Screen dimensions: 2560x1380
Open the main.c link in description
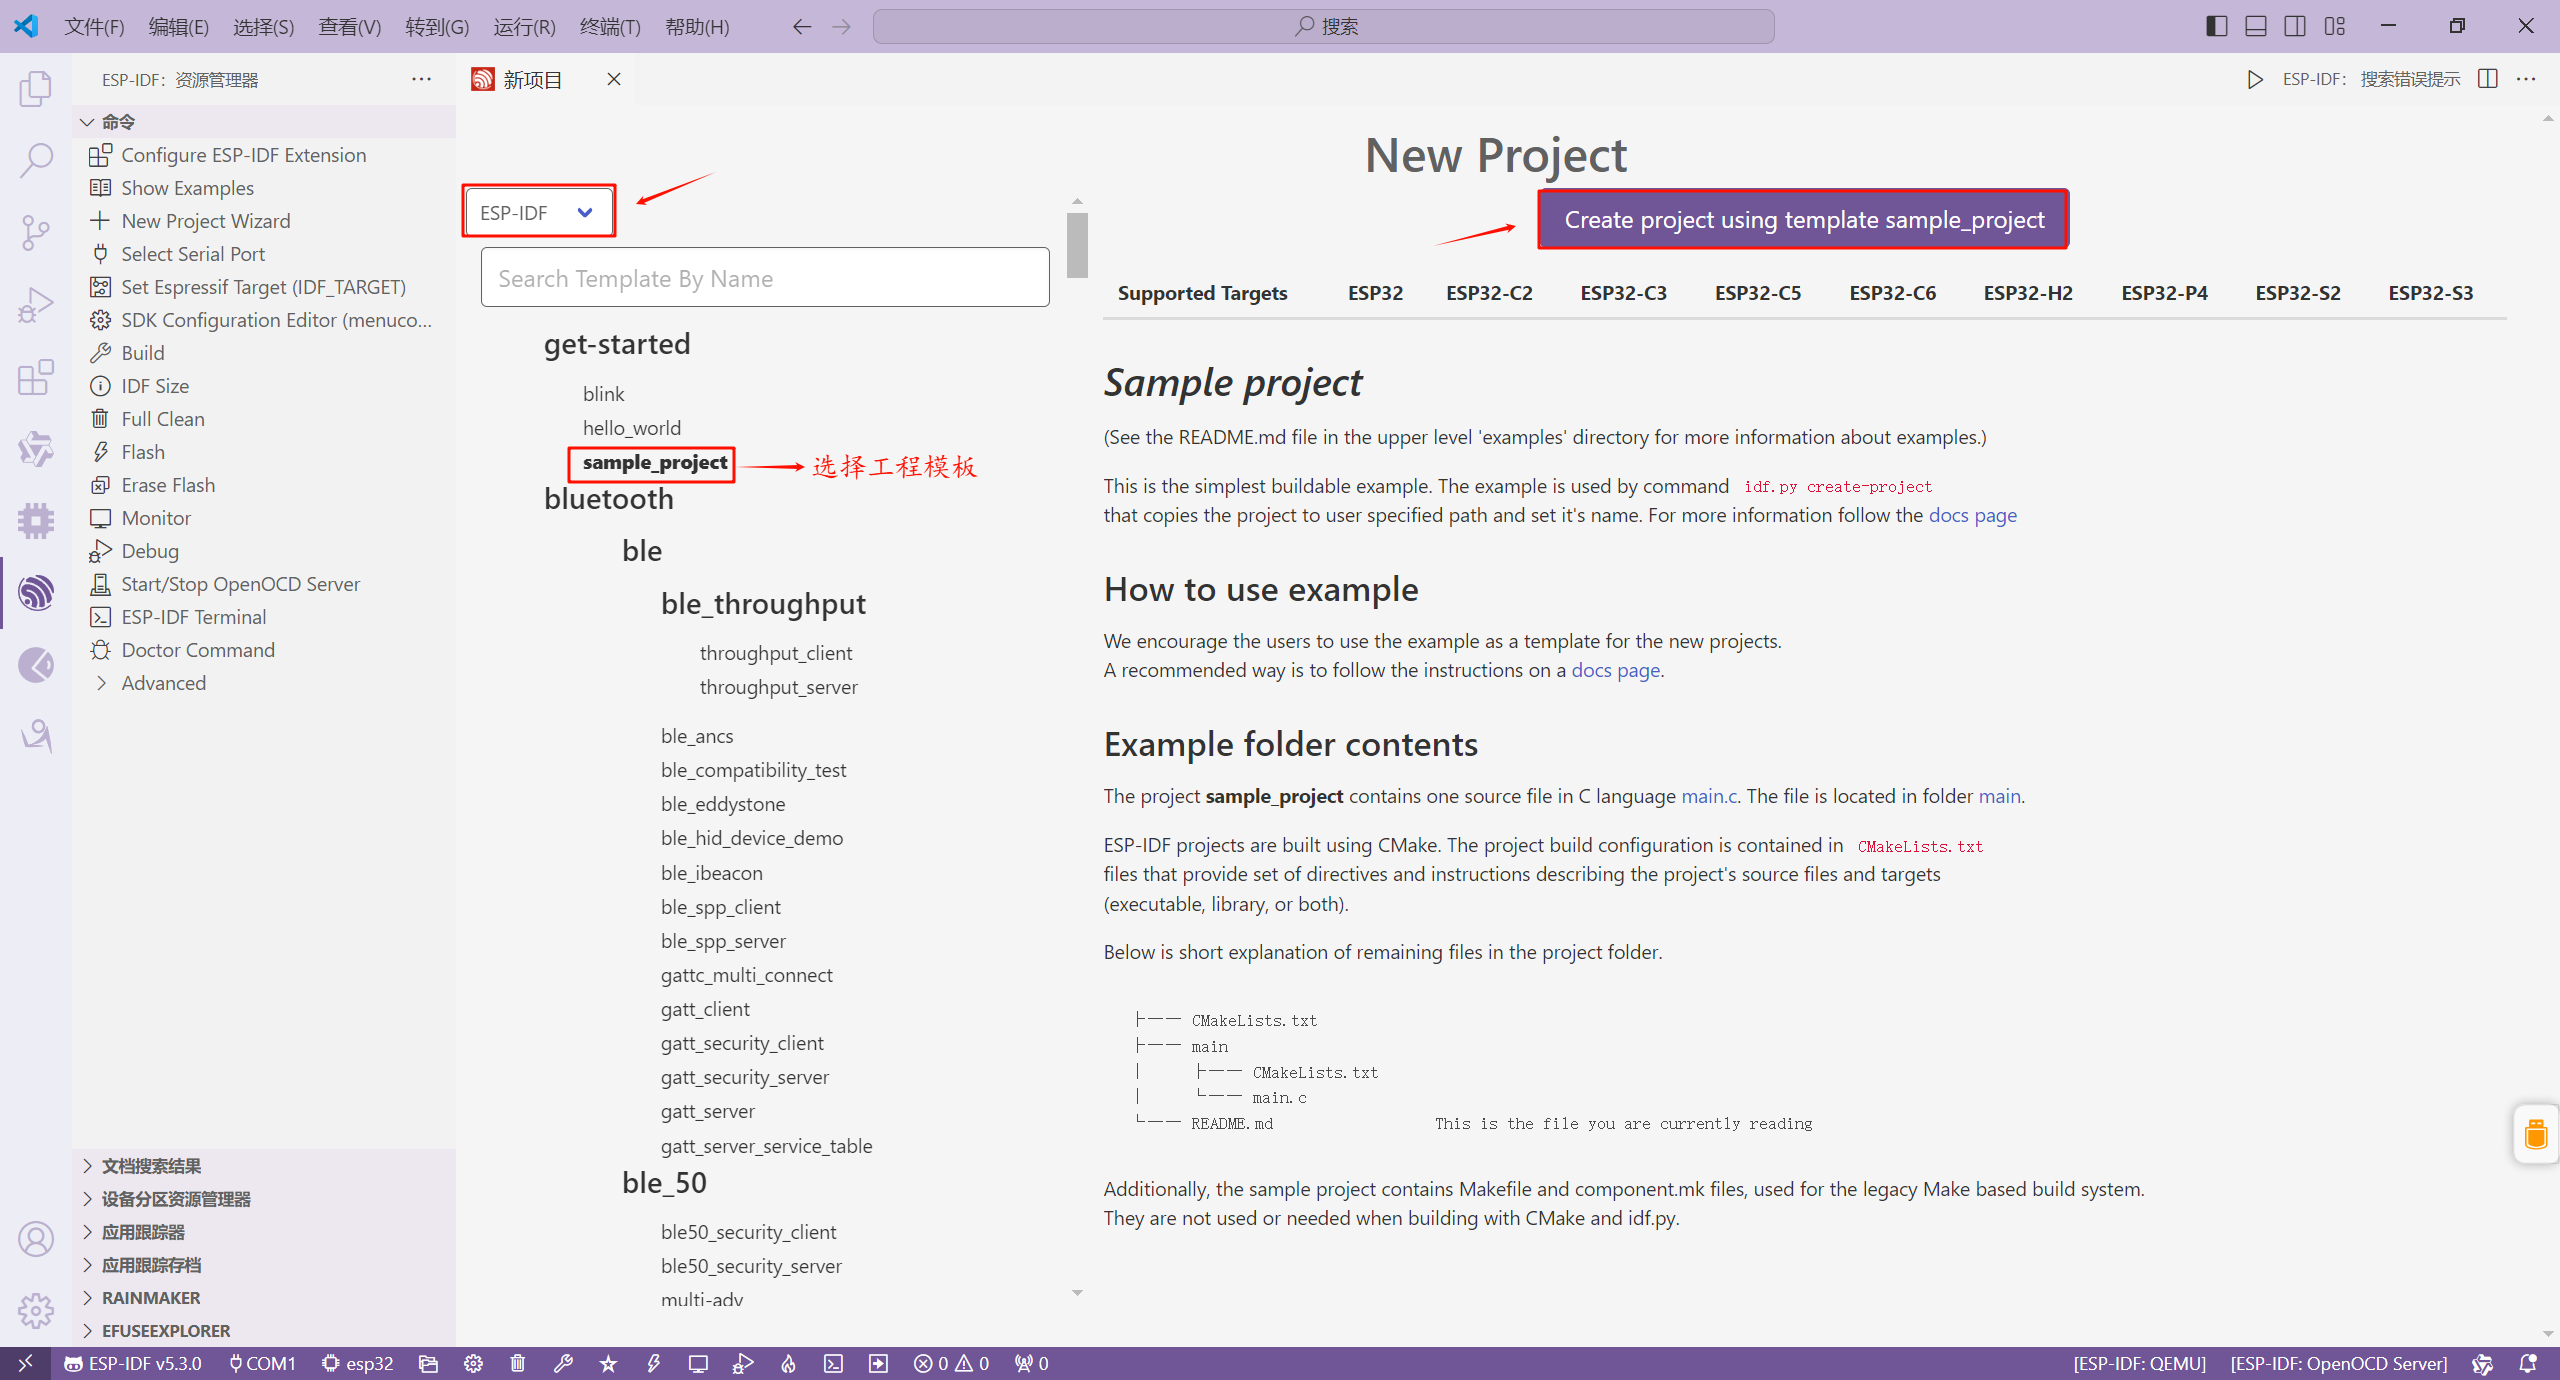click(1709, 796)
